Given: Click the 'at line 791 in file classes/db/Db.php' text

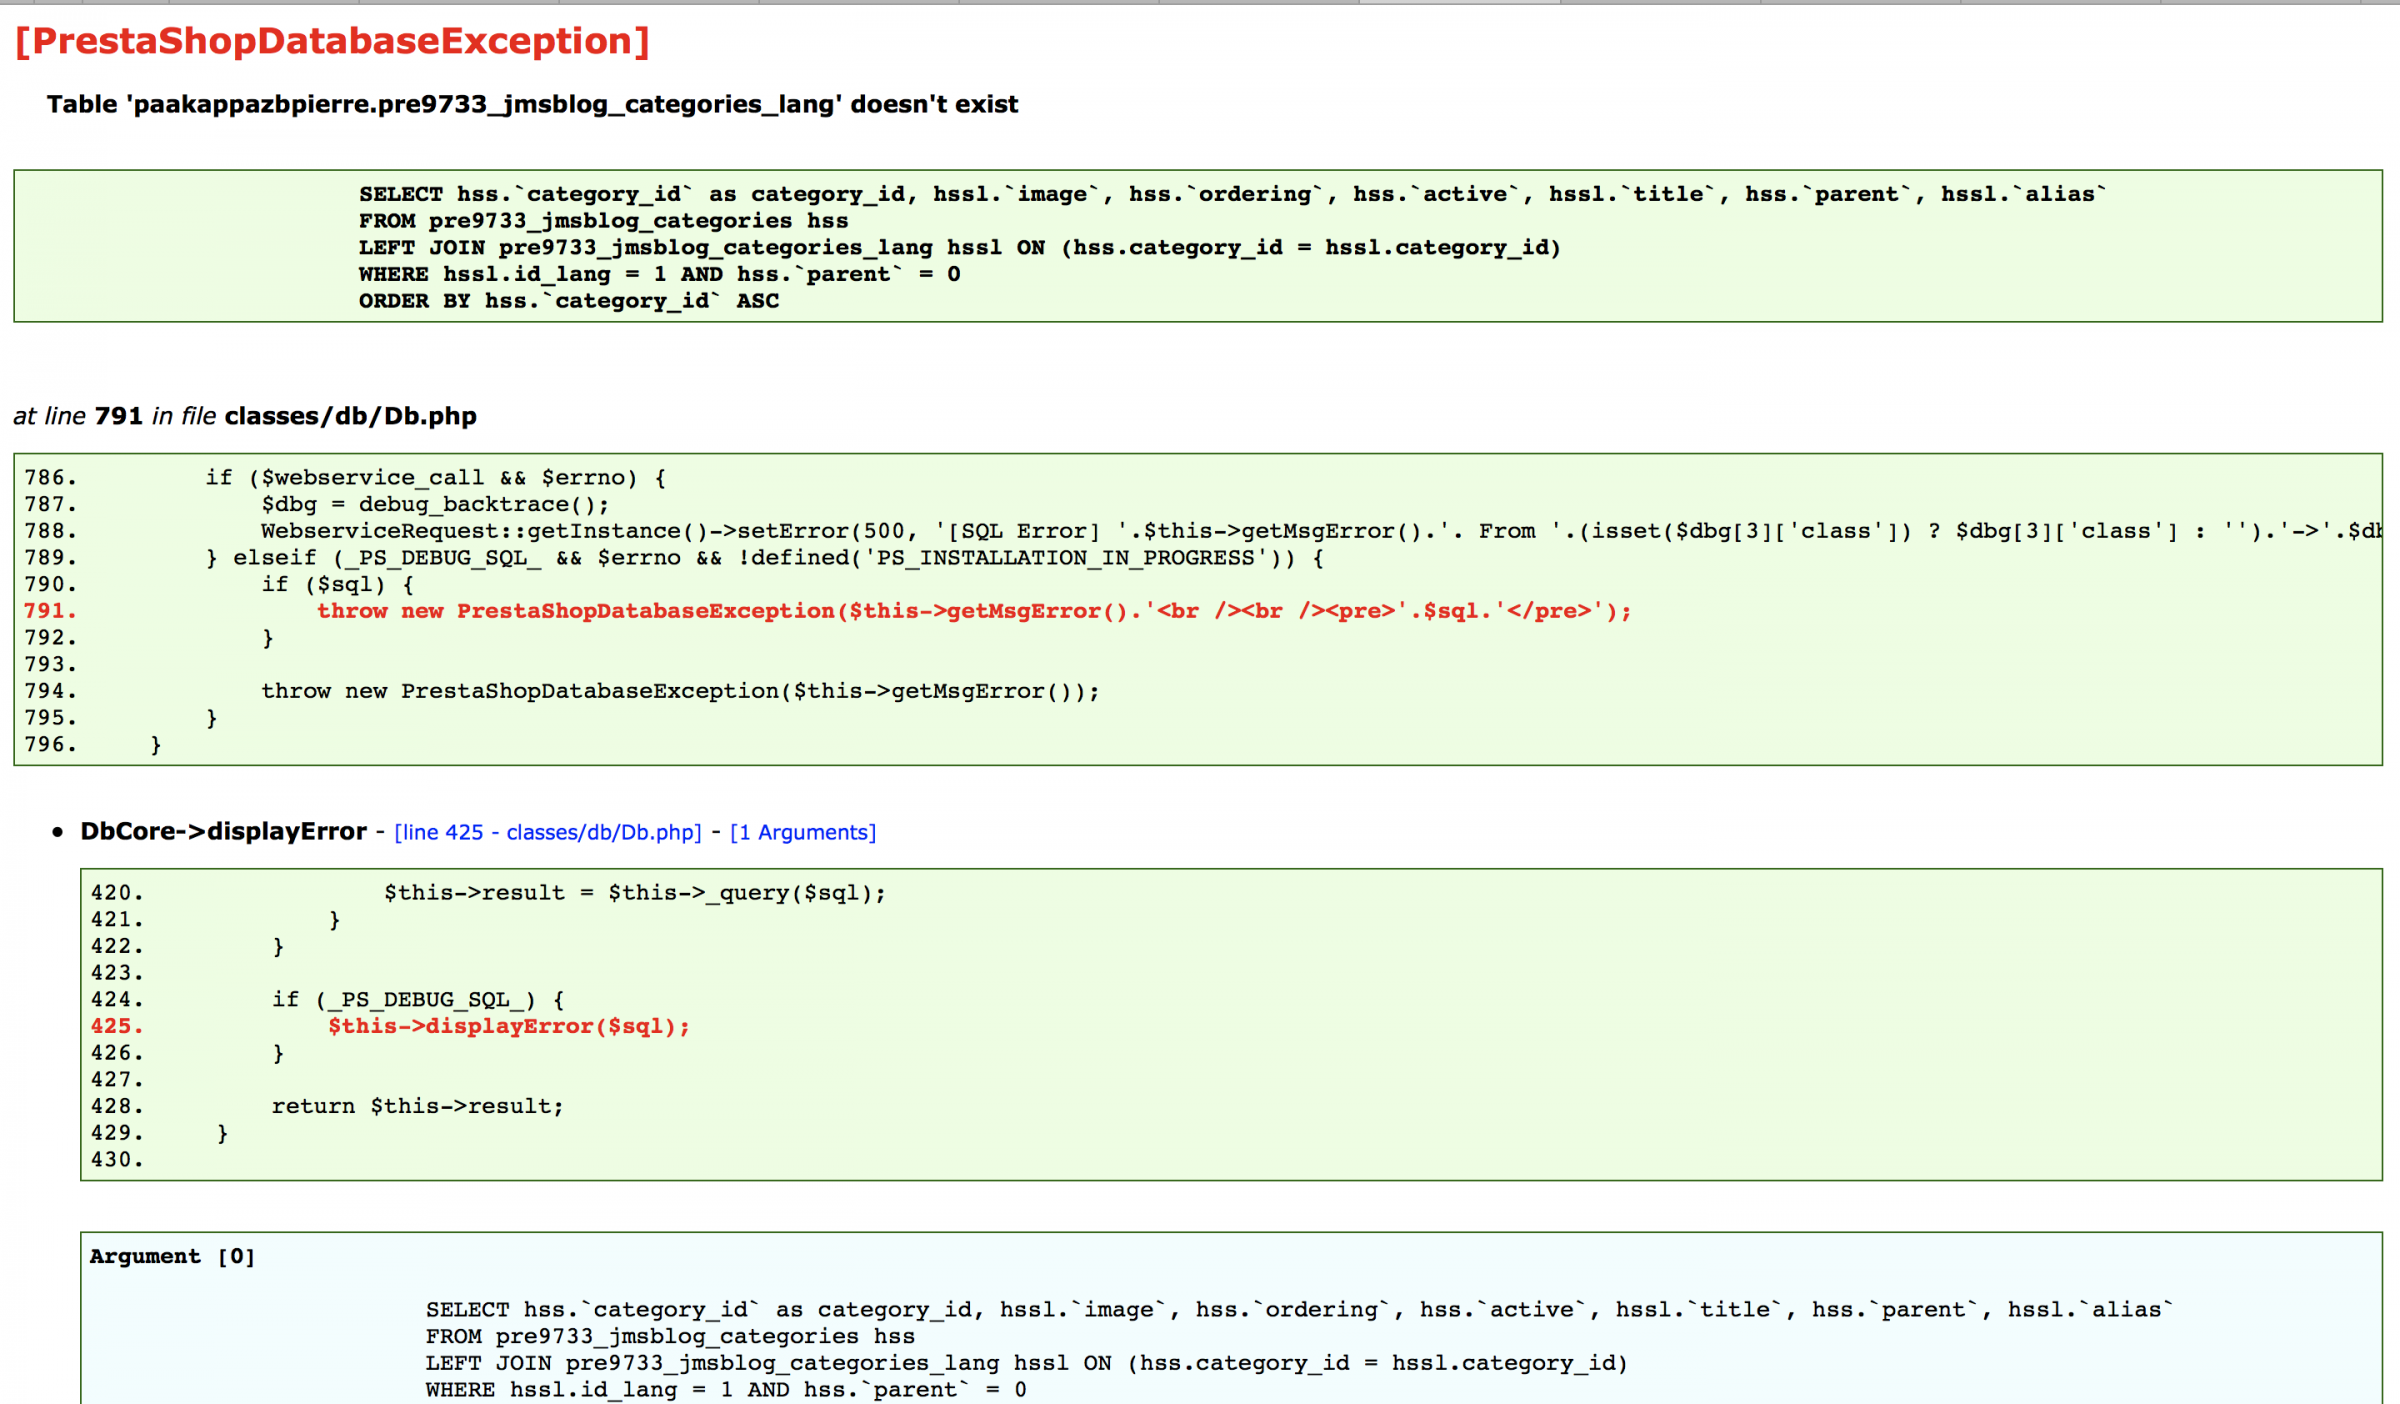Looking at the screenshot, I should 245,416.
